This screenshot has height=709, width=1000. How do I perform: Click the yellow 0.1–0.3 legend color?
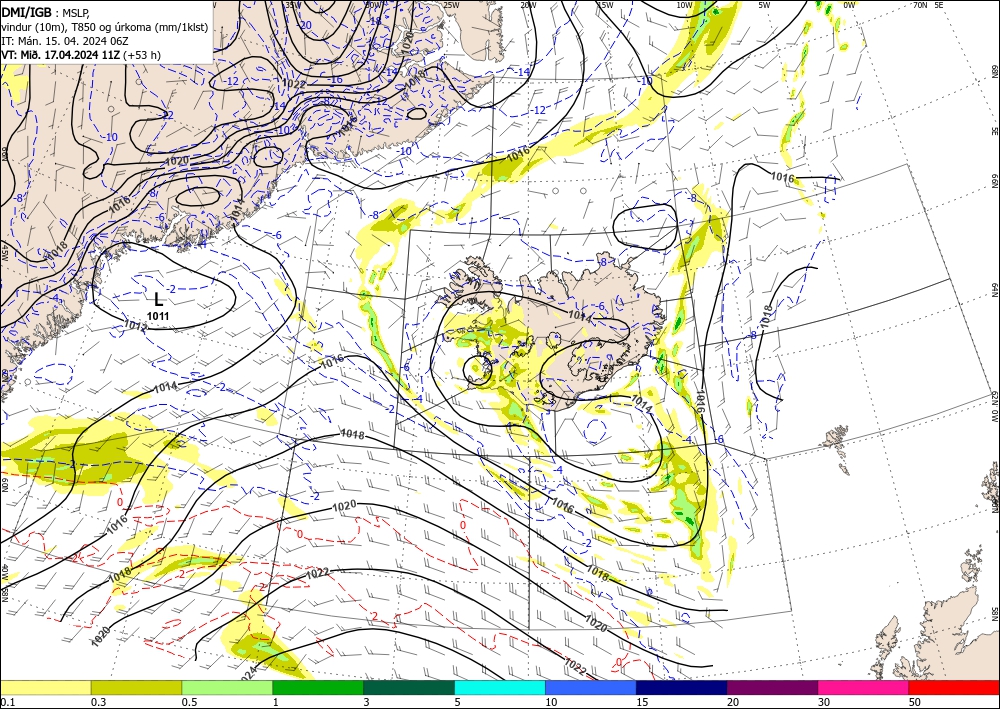click(x=45, y=687)
